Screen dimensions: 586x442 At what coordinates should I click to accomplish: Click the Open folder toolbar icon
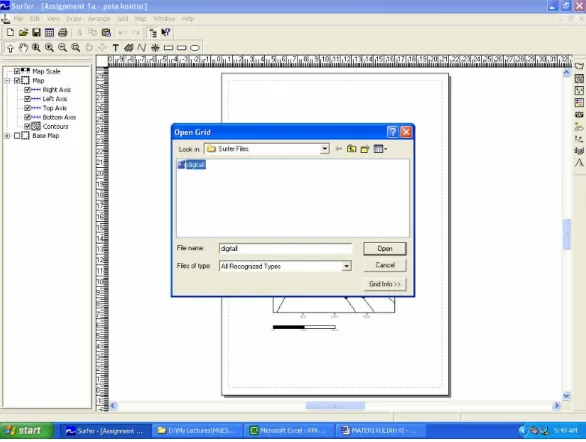click(23, 33)
